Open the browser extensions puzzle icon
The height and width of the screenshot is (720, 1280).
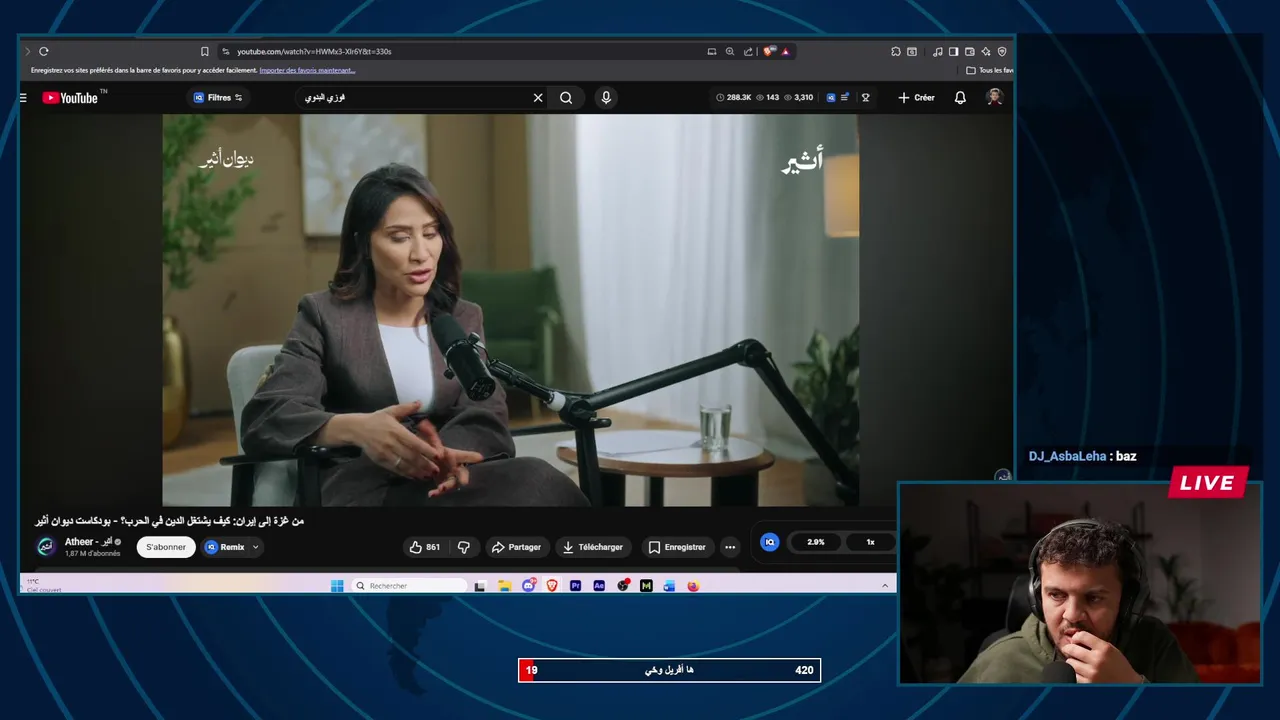click(x=896, y=51)
